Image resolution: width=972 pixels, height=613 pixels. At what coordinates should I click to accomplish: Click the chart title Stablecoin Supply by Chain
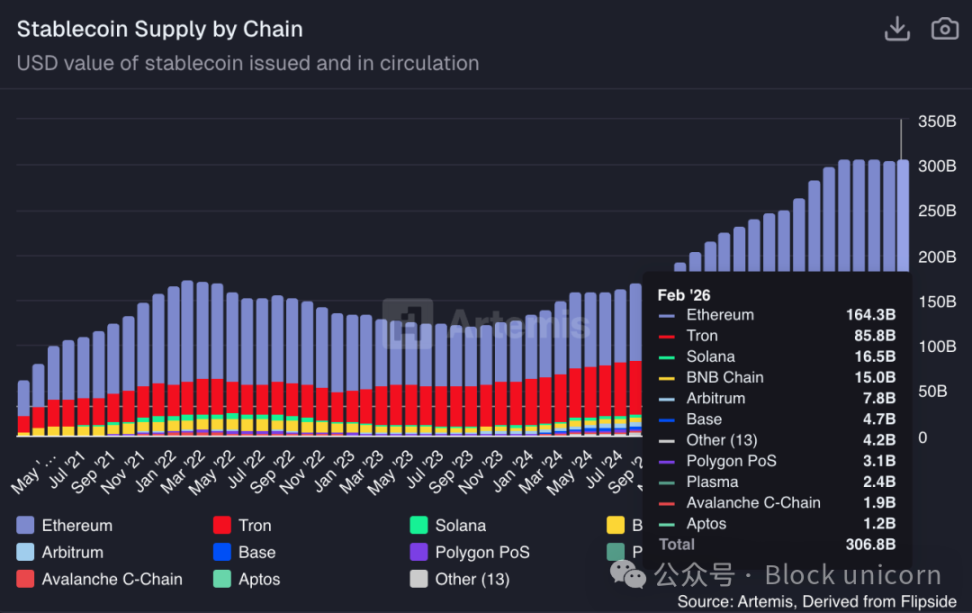pos(160,29)
